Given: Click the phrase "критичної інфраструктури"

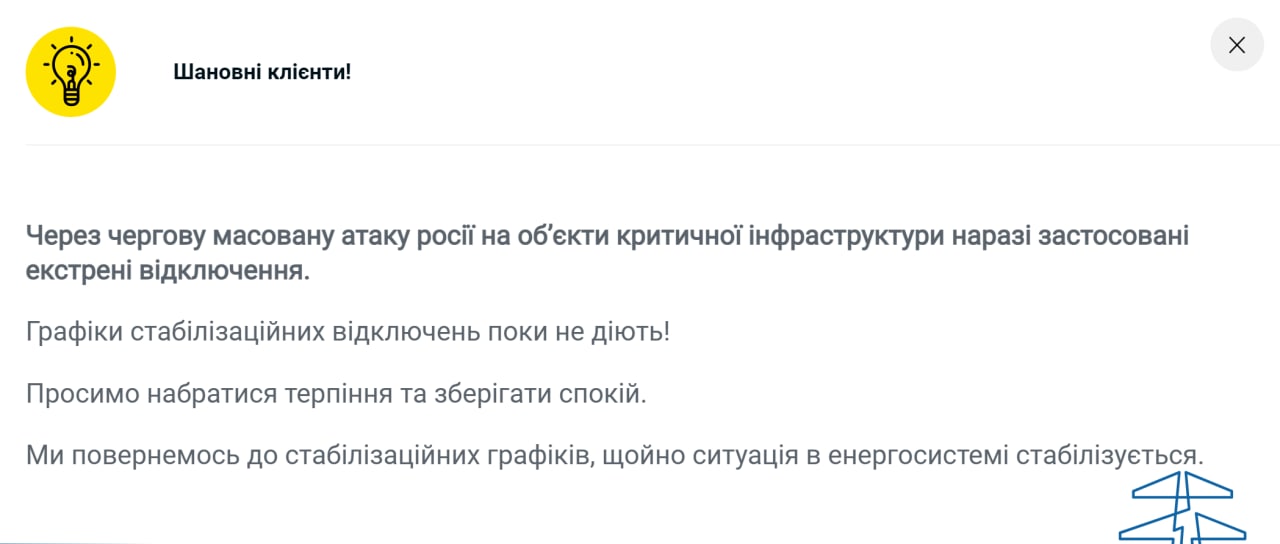Looking at the screenshot, I should coord(768,236).
